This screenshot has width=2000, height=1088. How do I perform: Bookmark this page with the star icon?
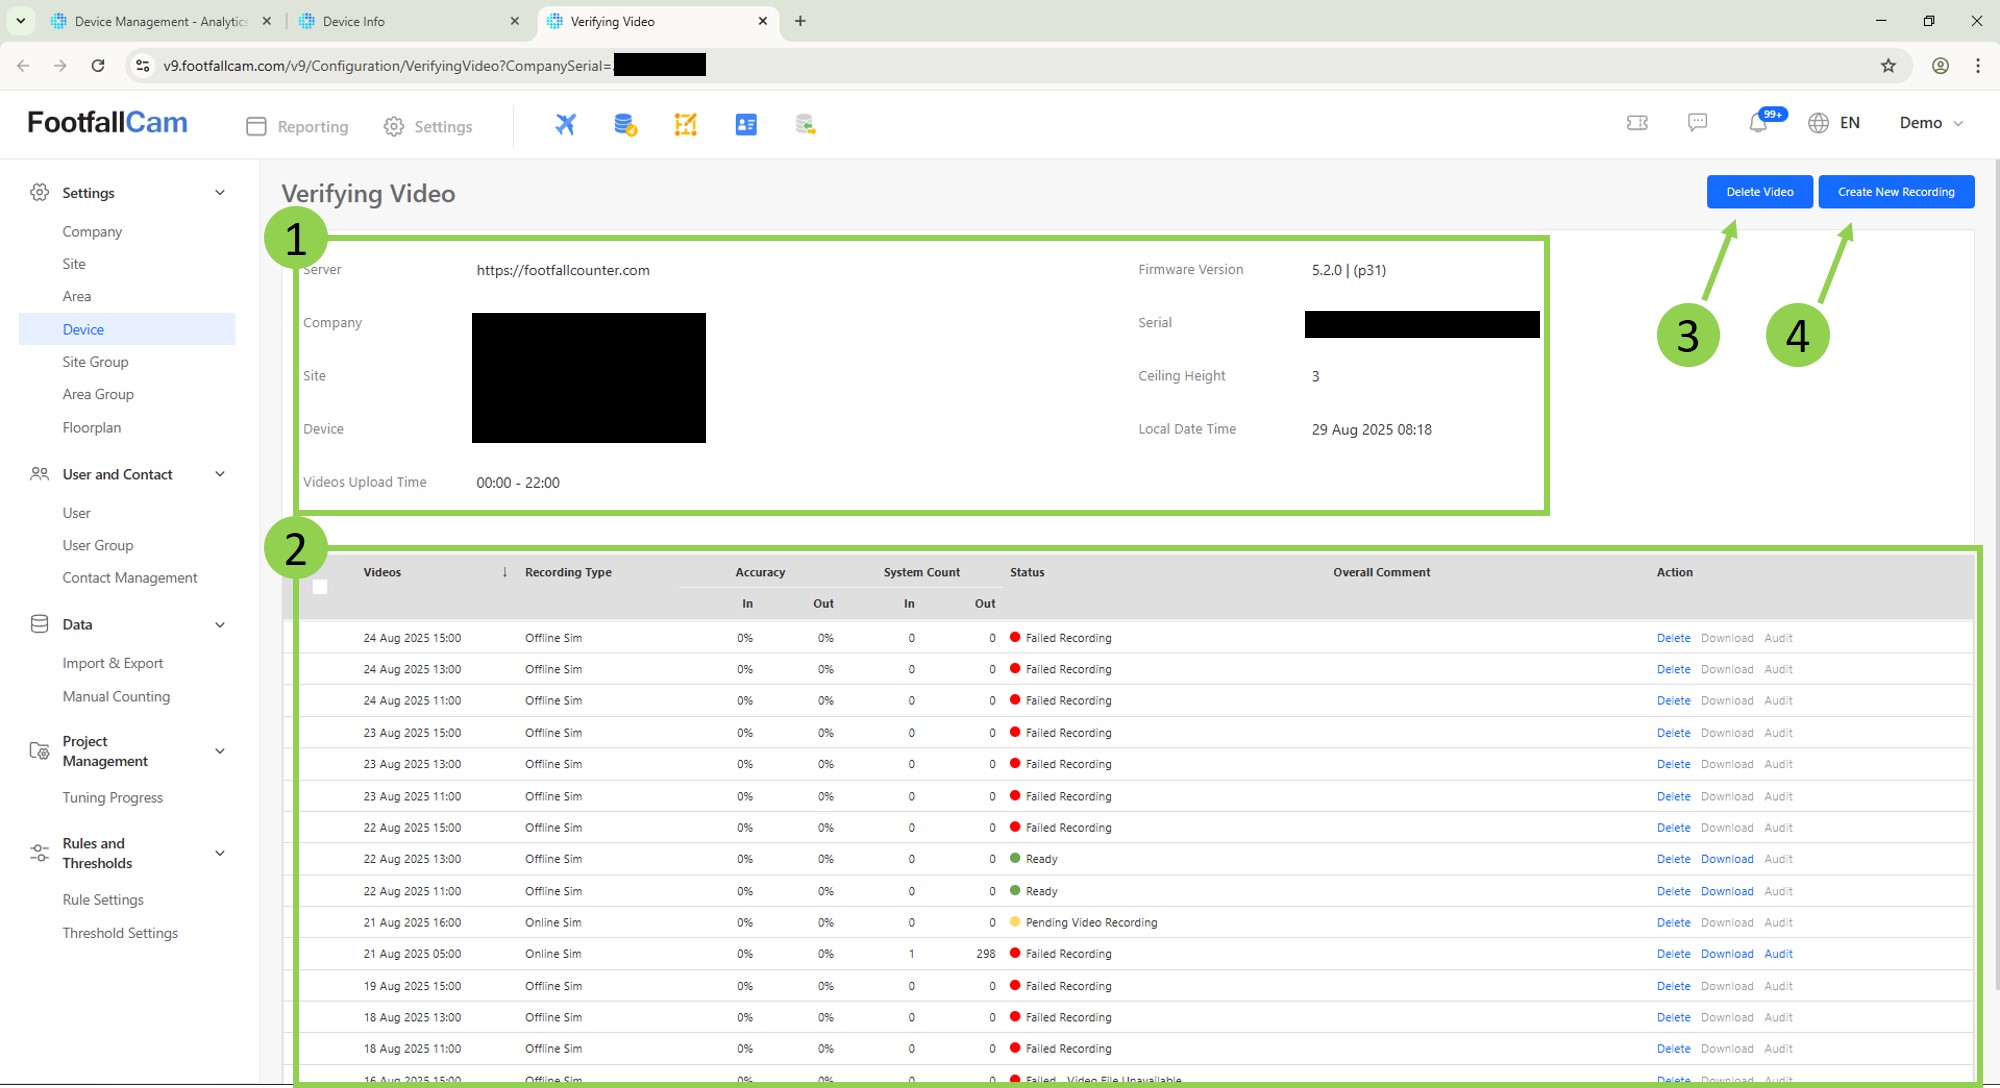coord(1888,66)
